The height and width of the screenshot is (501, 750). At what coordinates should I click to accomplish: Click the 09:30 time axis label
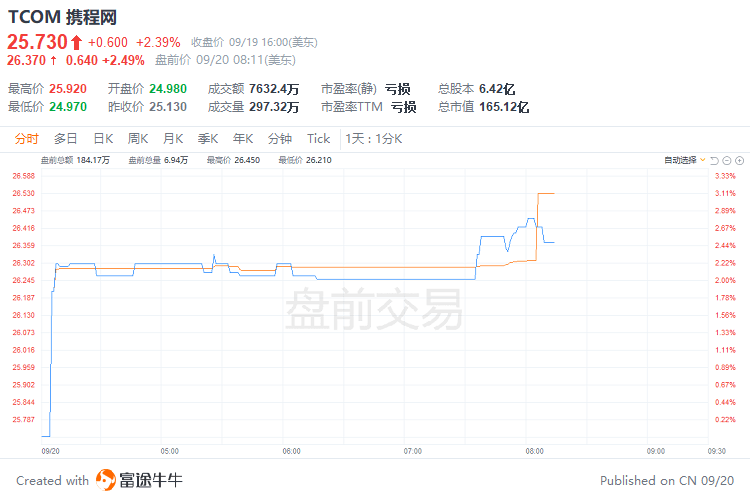coord(717,451)
